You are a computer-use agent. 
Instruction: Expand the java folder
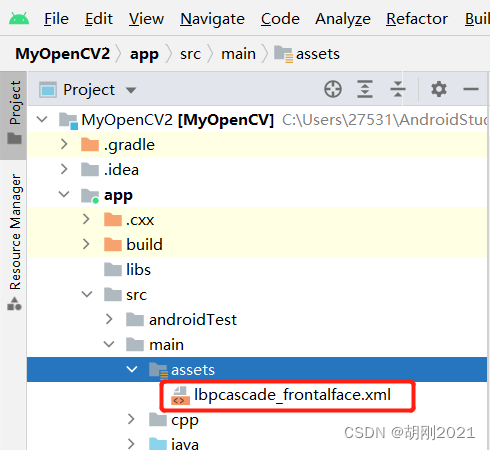click(131, 444)
